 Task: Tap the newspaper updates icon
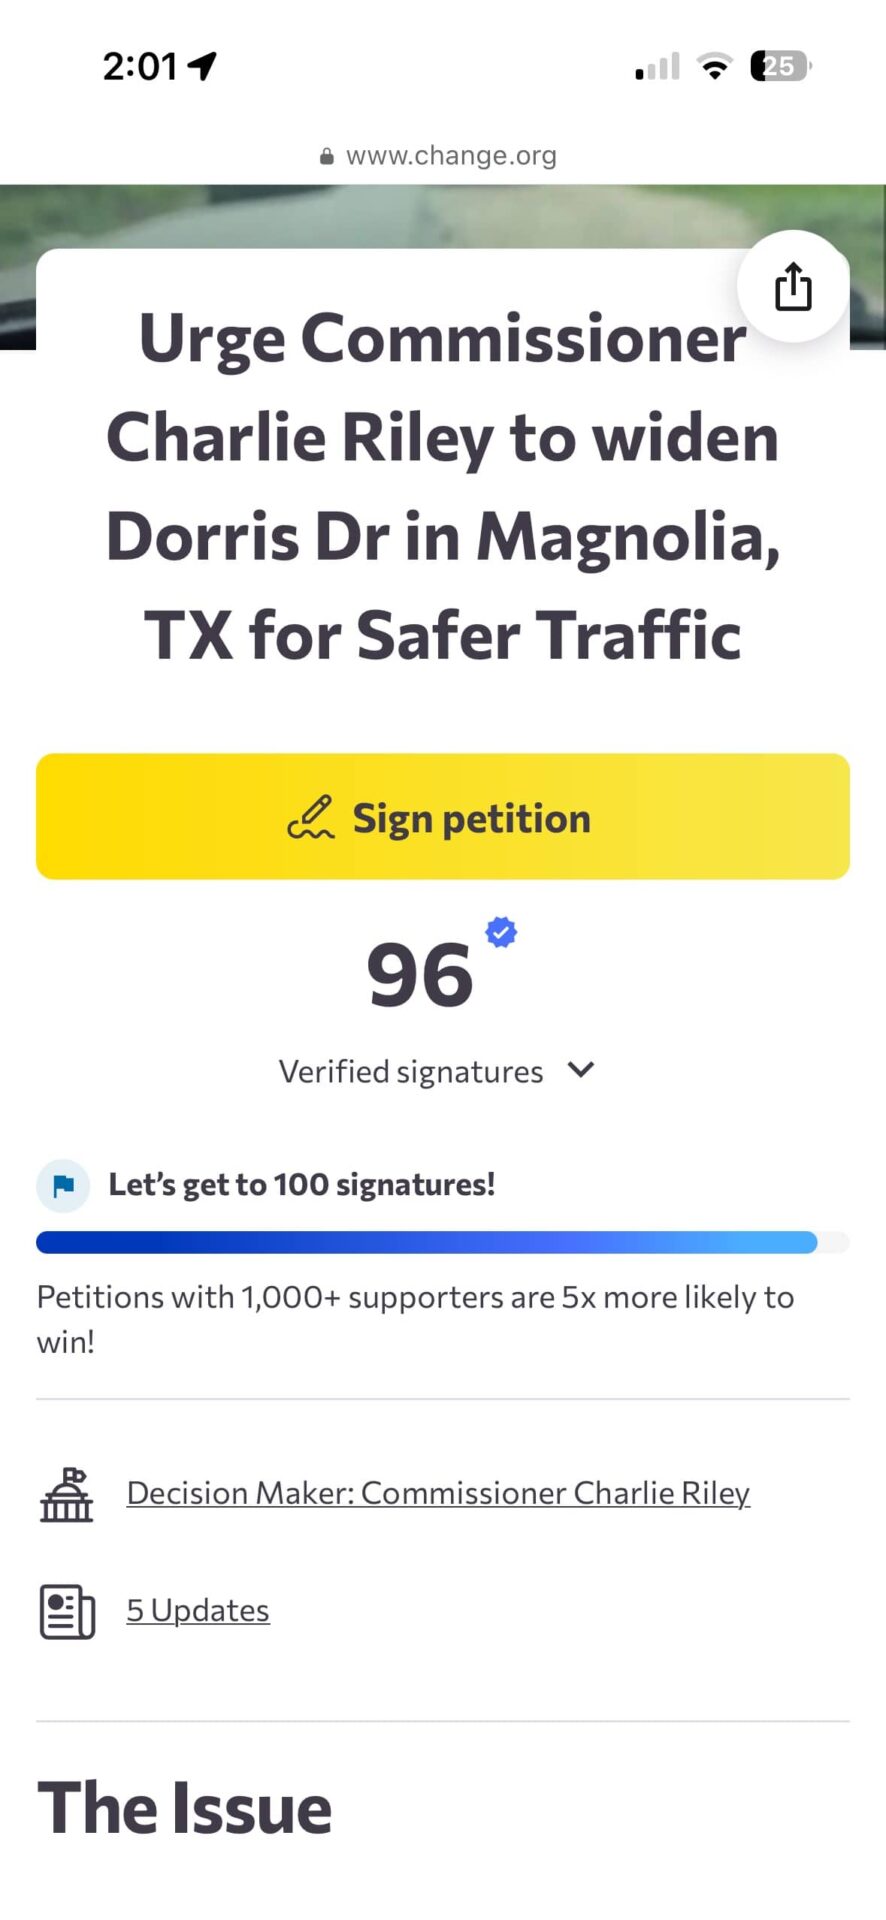point(67,1611)
